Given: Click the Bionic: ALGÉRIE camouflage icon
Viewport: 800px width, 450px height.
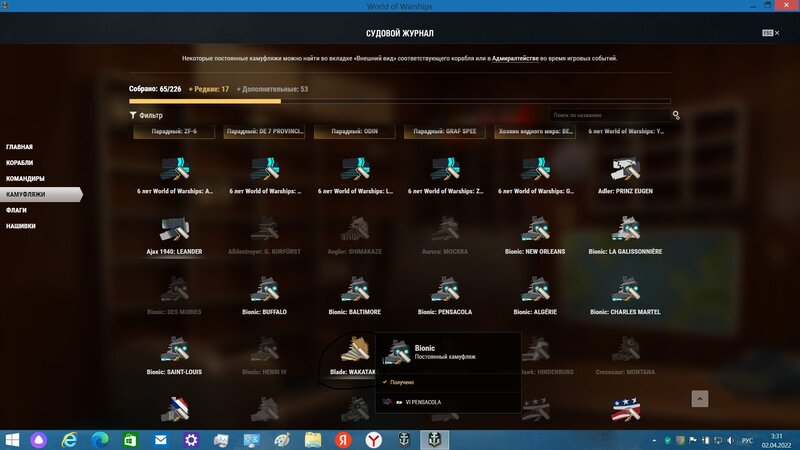Looking at the screenshot, I should point(535,289).
